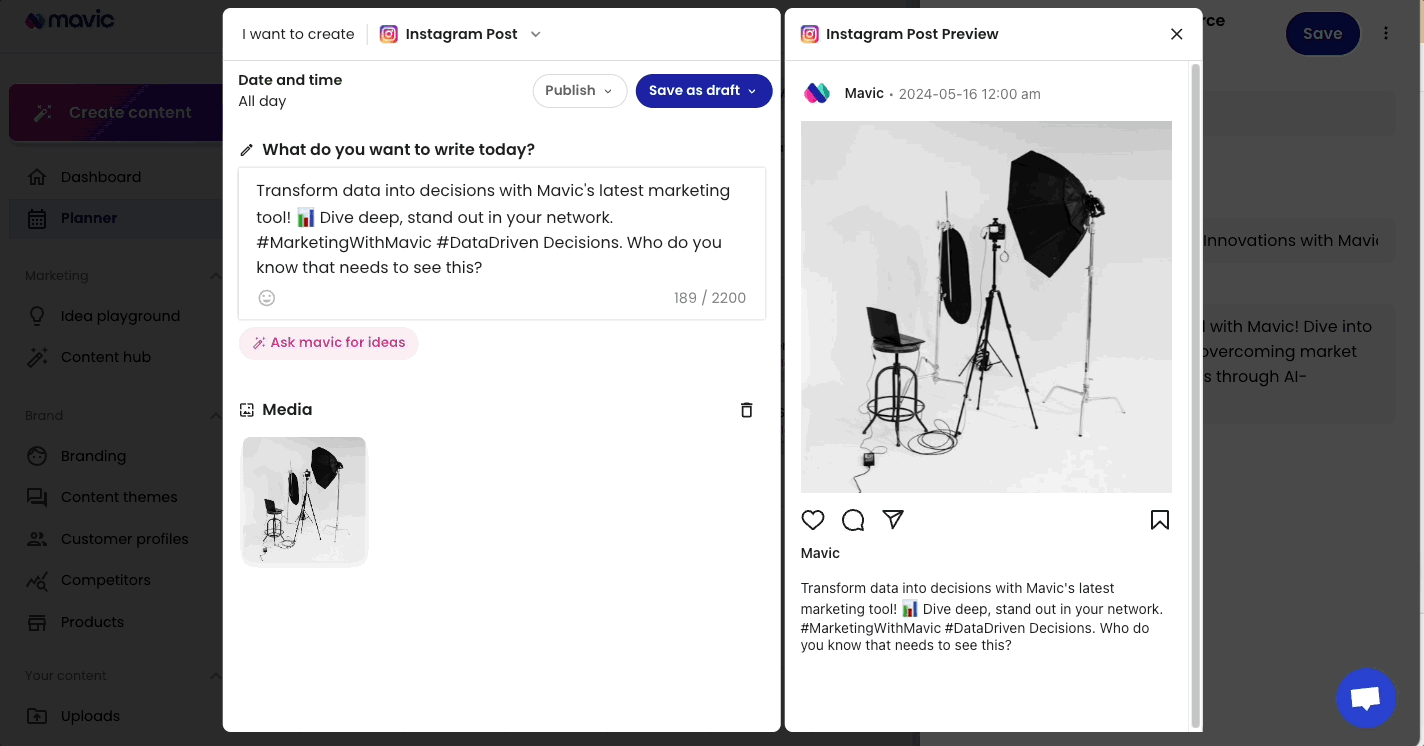This screenshot has width=1424, height=746.
Task: Click the Mavic avatar in the preview
Action: point(817,93)
